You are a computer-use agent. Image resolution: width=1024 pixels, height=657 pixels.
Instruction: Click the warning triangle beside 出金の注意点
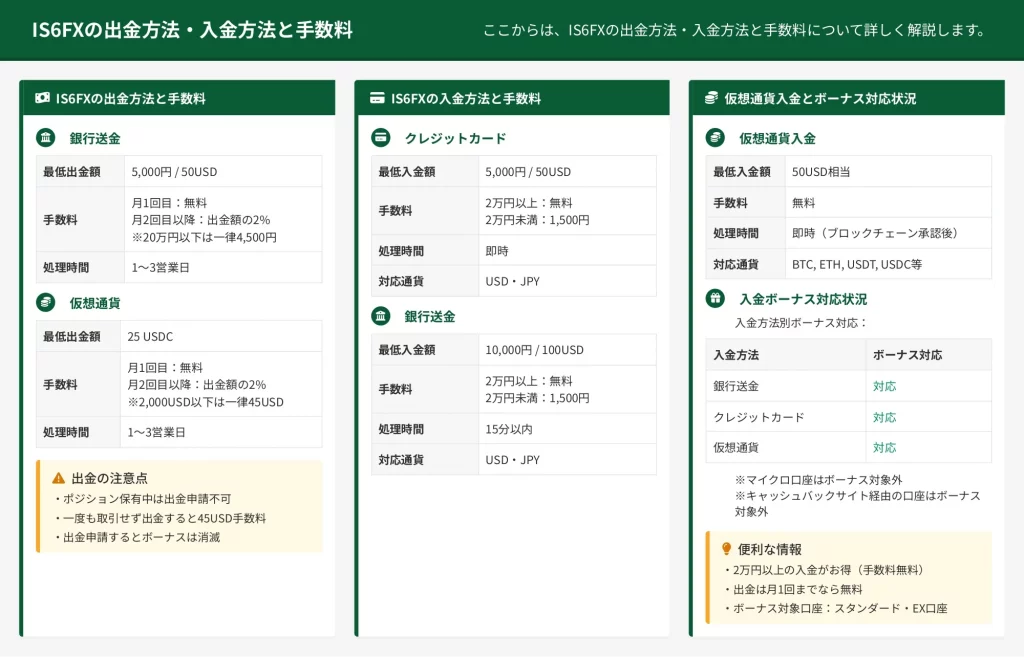click(x=58, y=478)
